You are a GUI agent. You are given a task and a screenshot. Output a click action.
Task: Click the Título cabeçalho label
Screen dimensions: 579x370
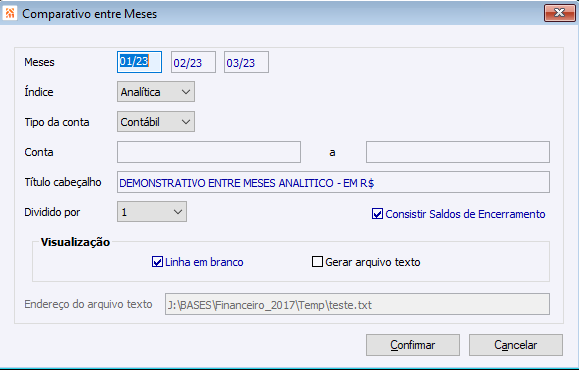coord(63,182)
